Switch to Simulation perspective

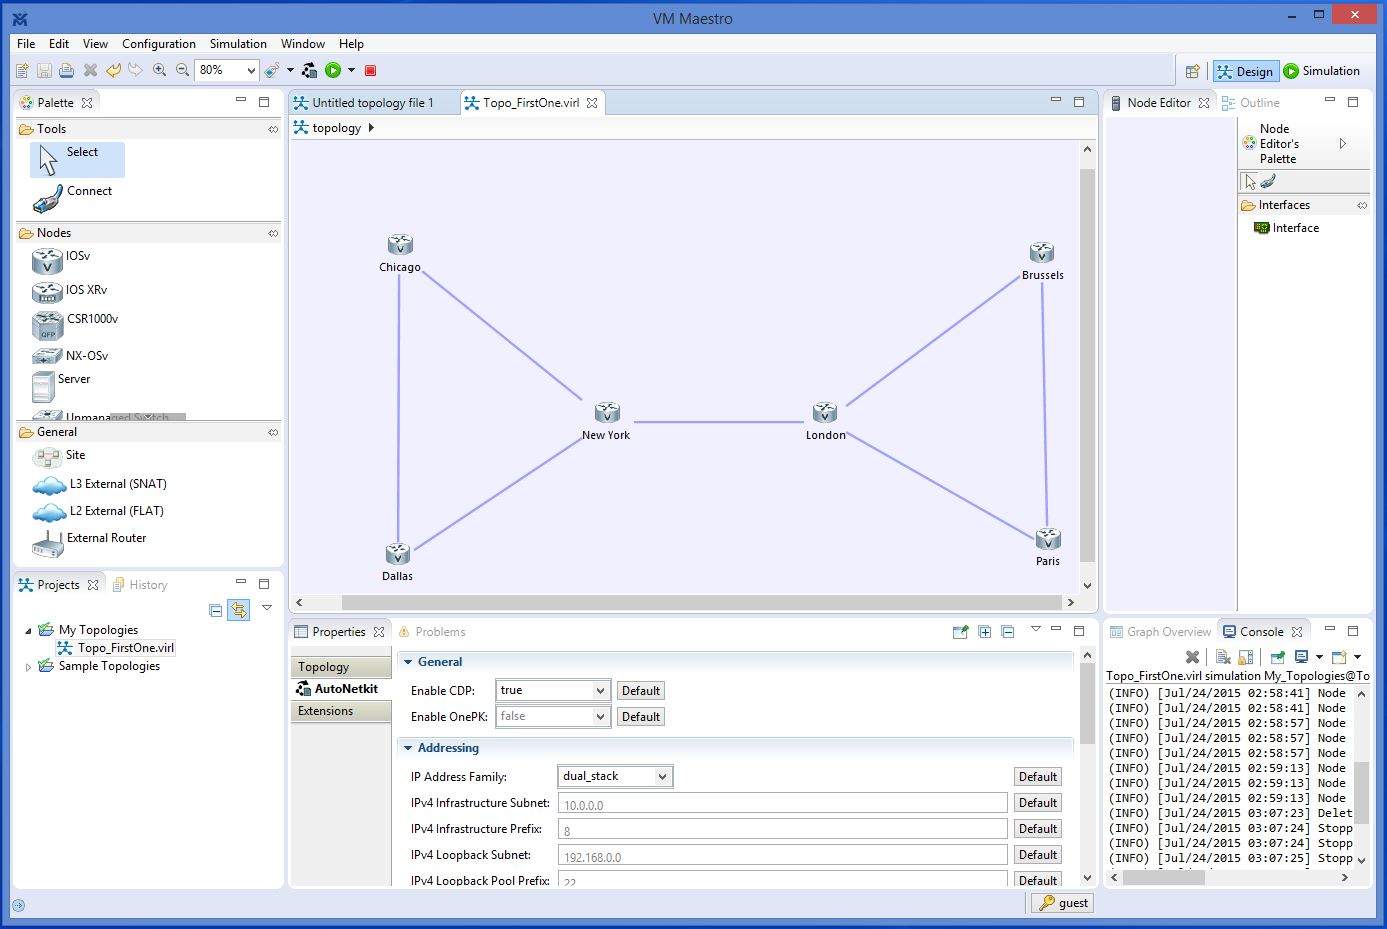pos(1321,71)
